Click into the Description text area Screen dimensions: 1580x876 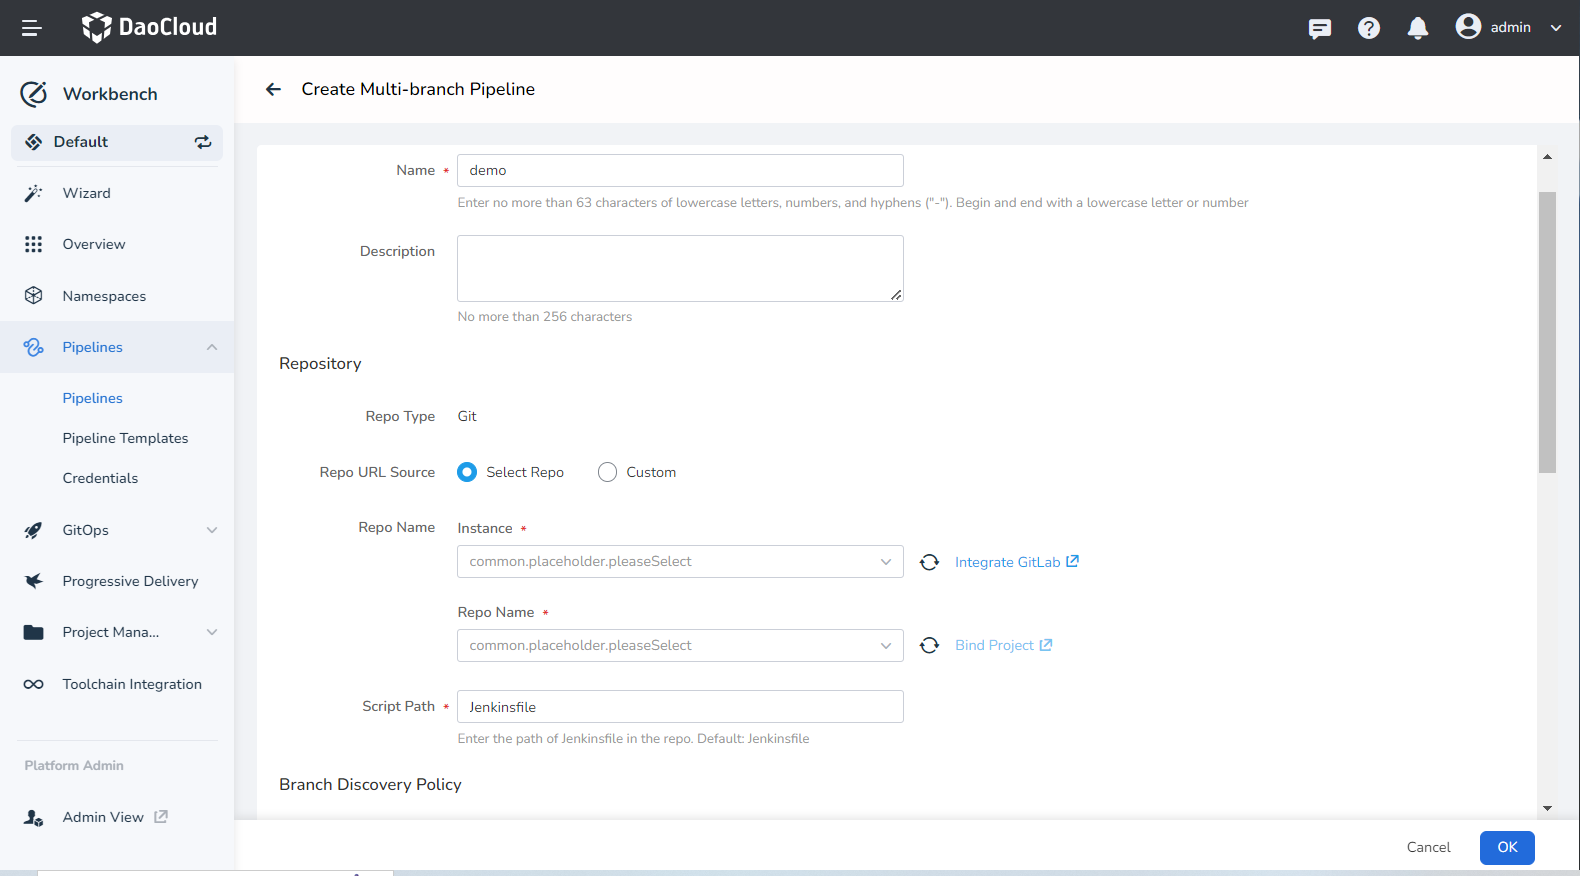click(x=680, y=268)
